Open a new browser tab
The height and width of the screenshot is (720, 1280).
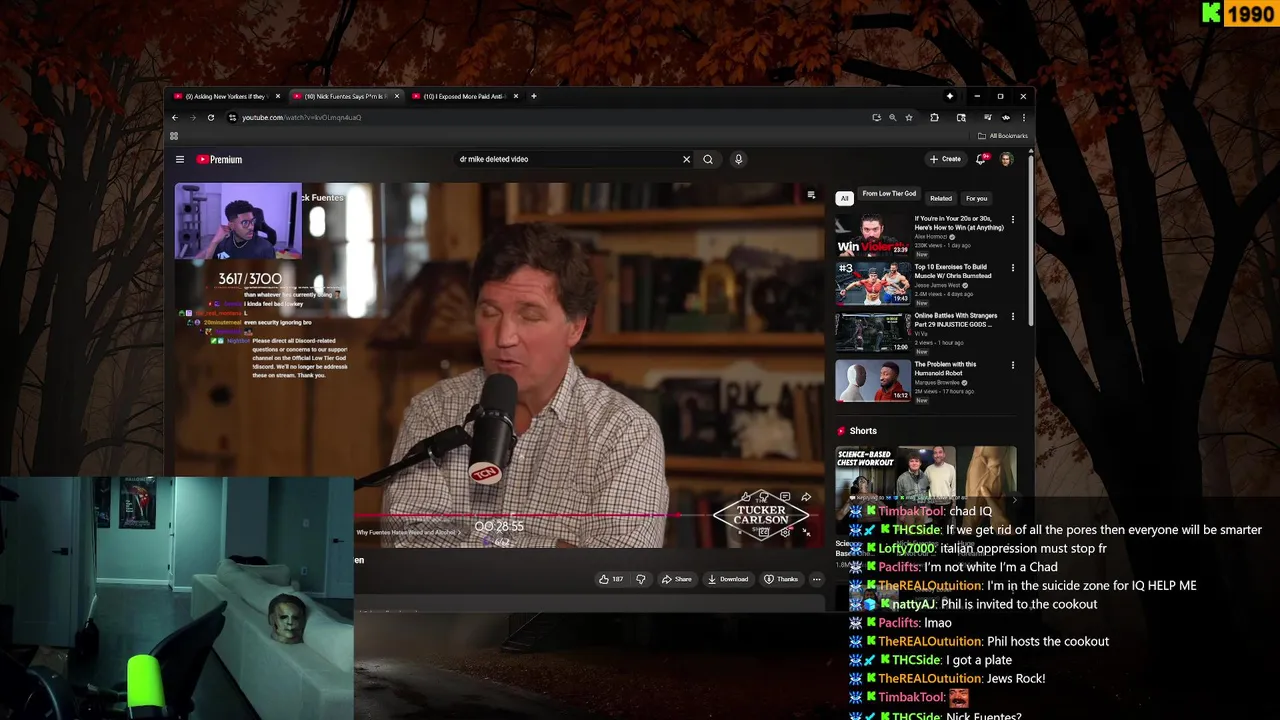[534, 96]
